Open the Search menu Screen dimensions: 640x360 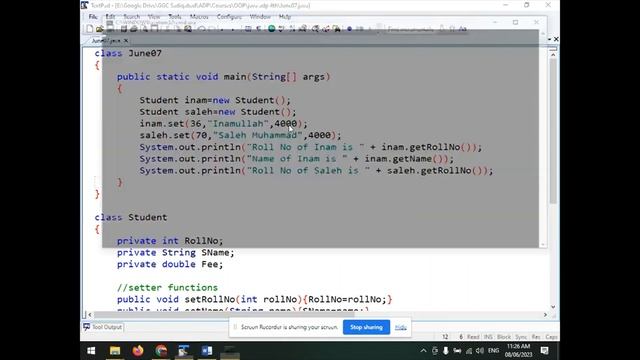tap(131, 17)
